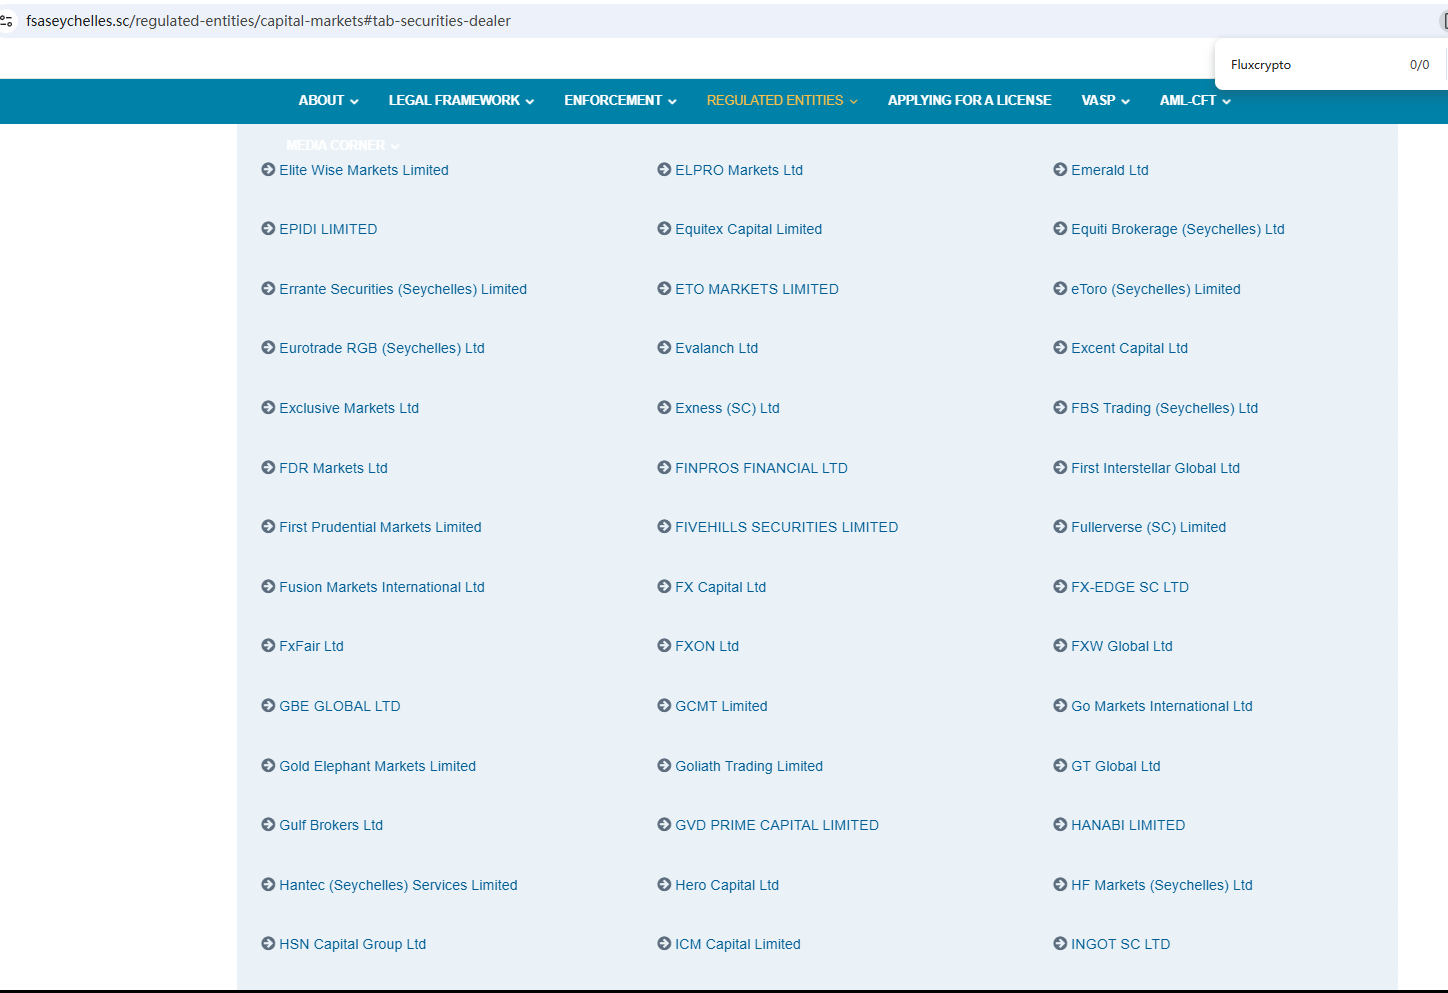Click the arrow icon beside Evalanch Ltd
The width and height of the screenshot is (1448, 993).
click(664, 348)
